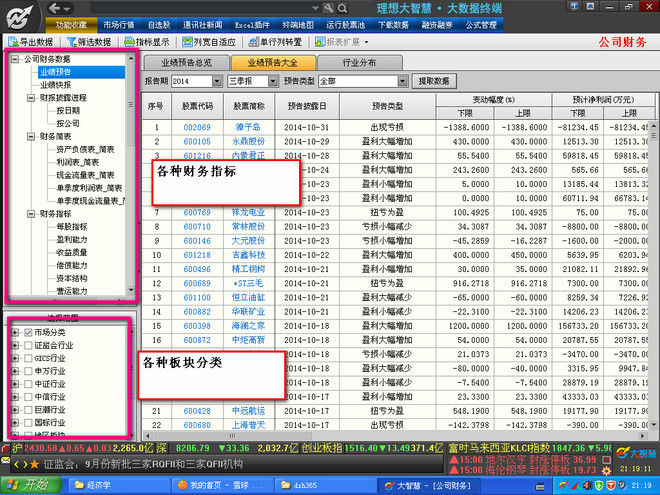Click the gear icon beside alert ticker
Screen dimensions: 660x495
pos(606,470)
